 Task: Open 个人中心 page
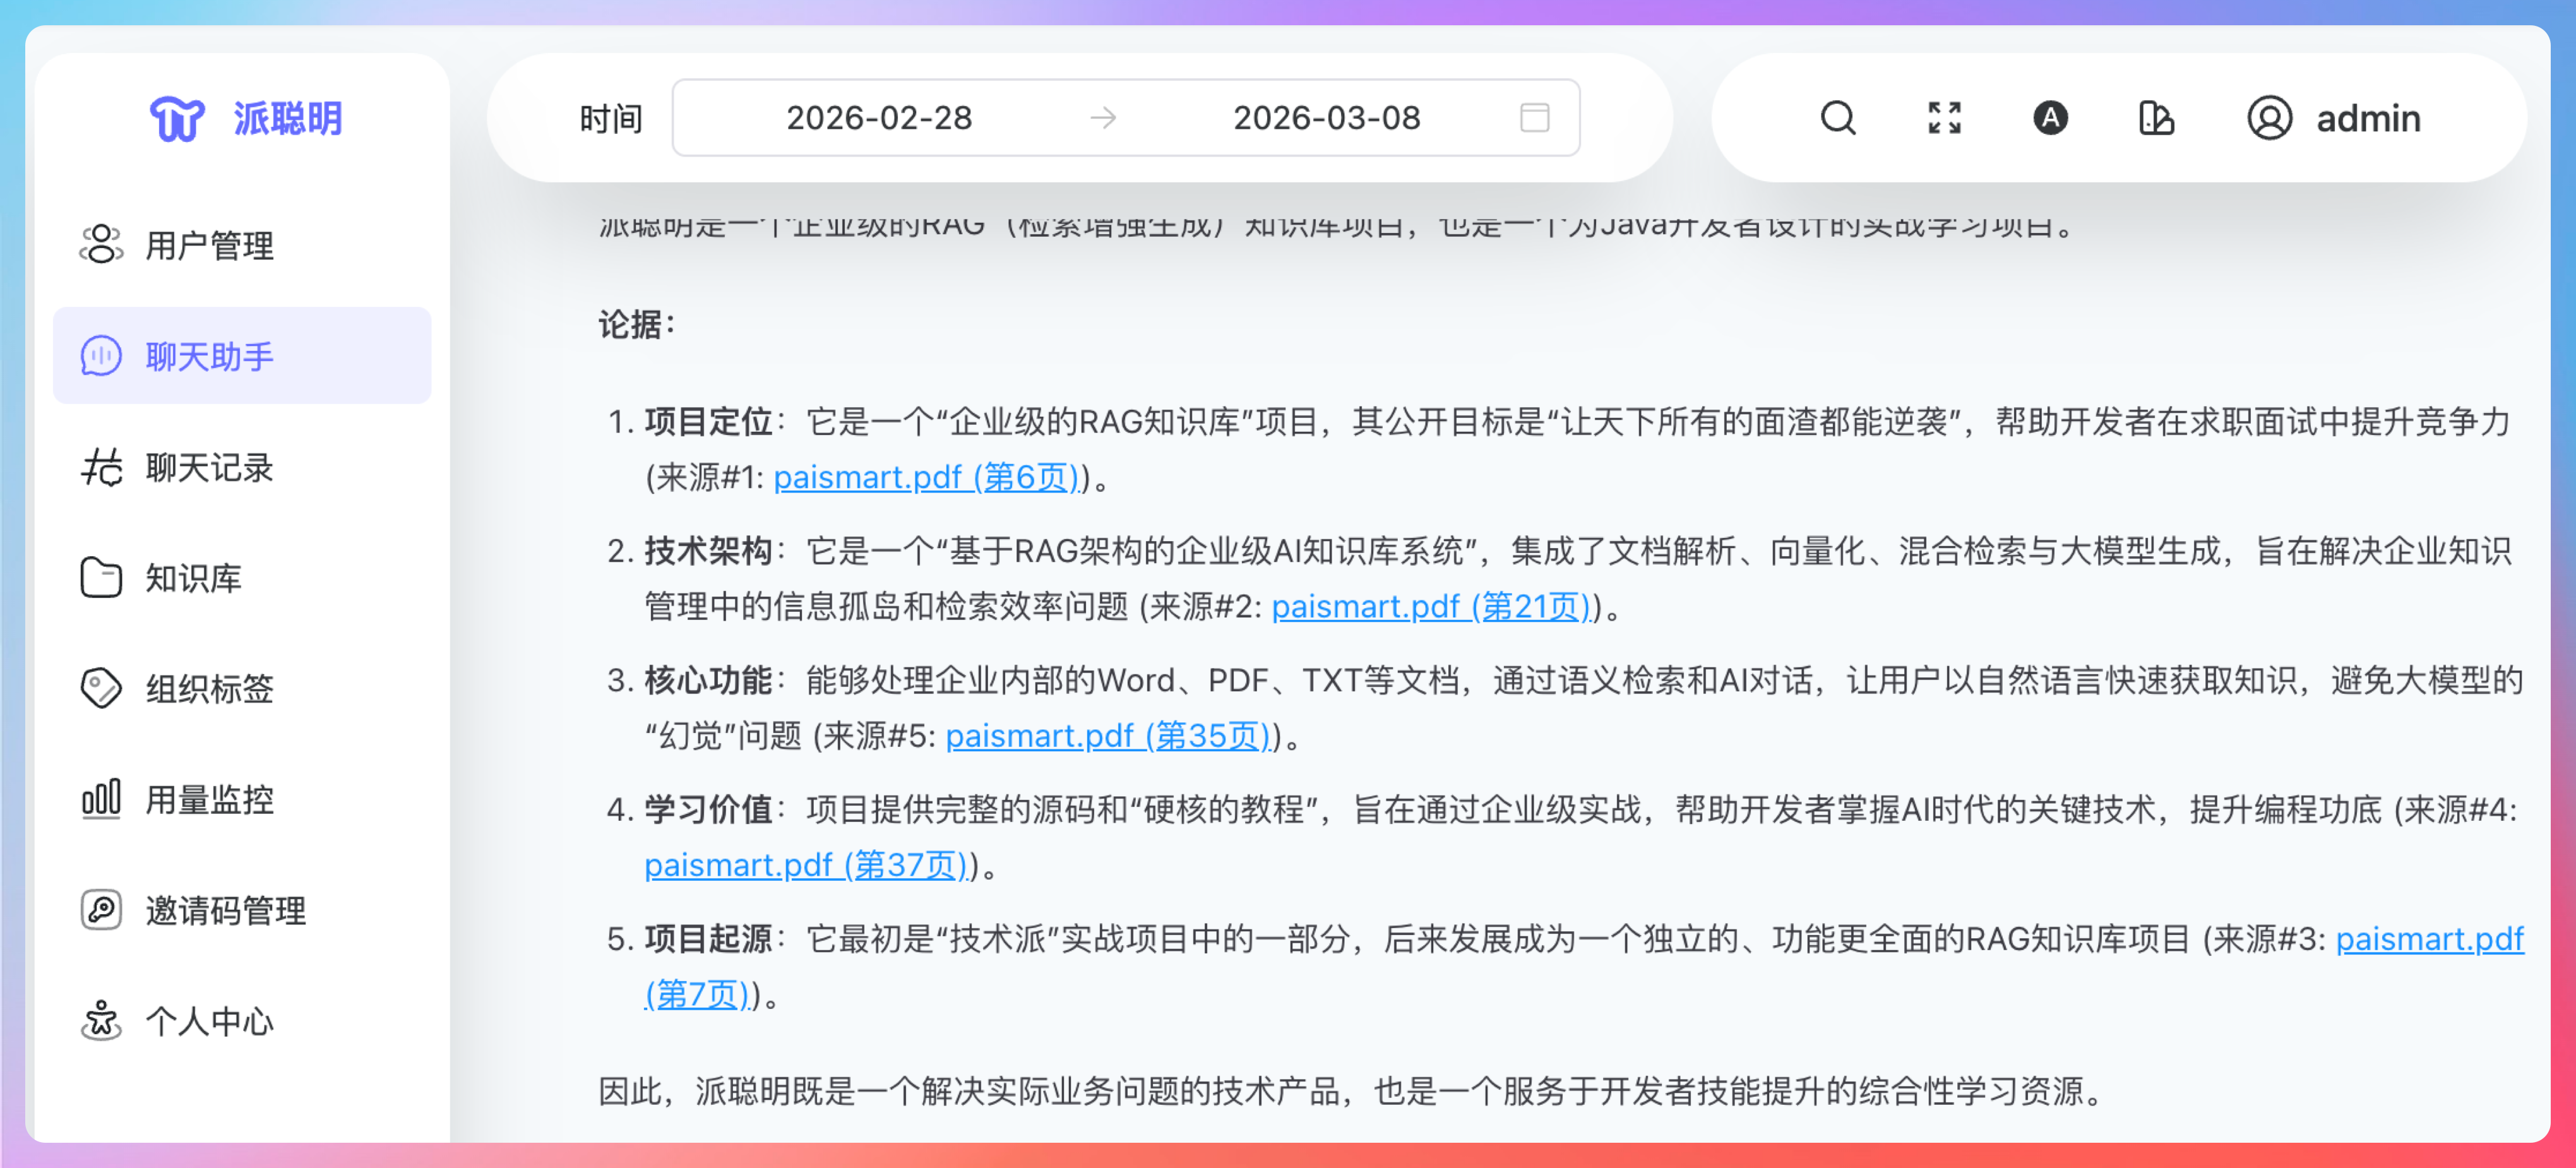point(208,1021)
